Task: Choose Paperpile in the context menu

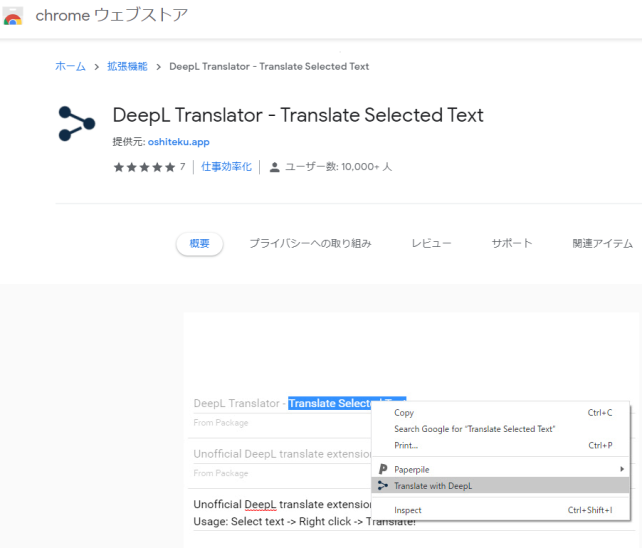Action: [x=500, y=469]
